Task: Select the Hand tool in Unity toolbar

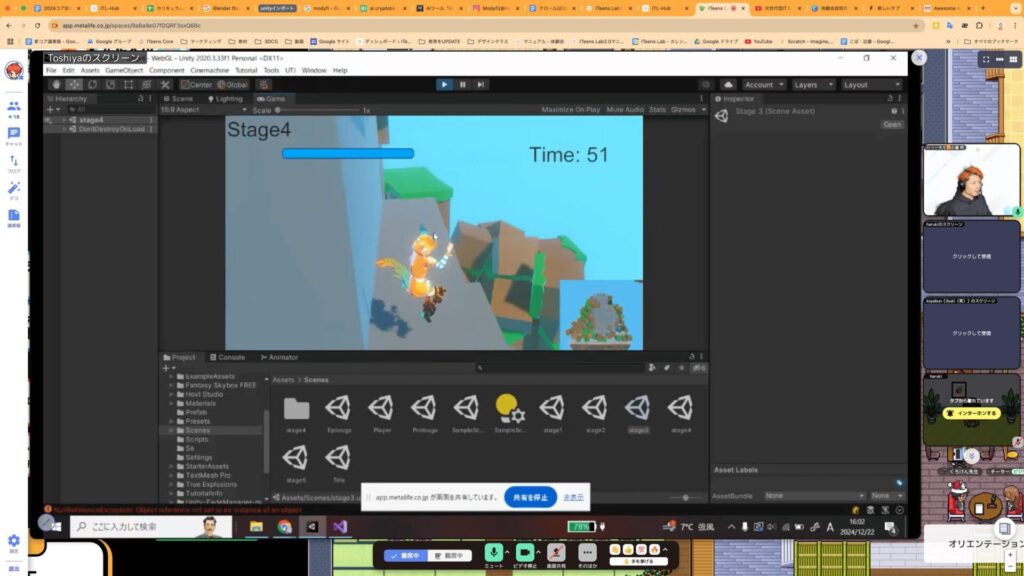Action: (x=56, y=85)
